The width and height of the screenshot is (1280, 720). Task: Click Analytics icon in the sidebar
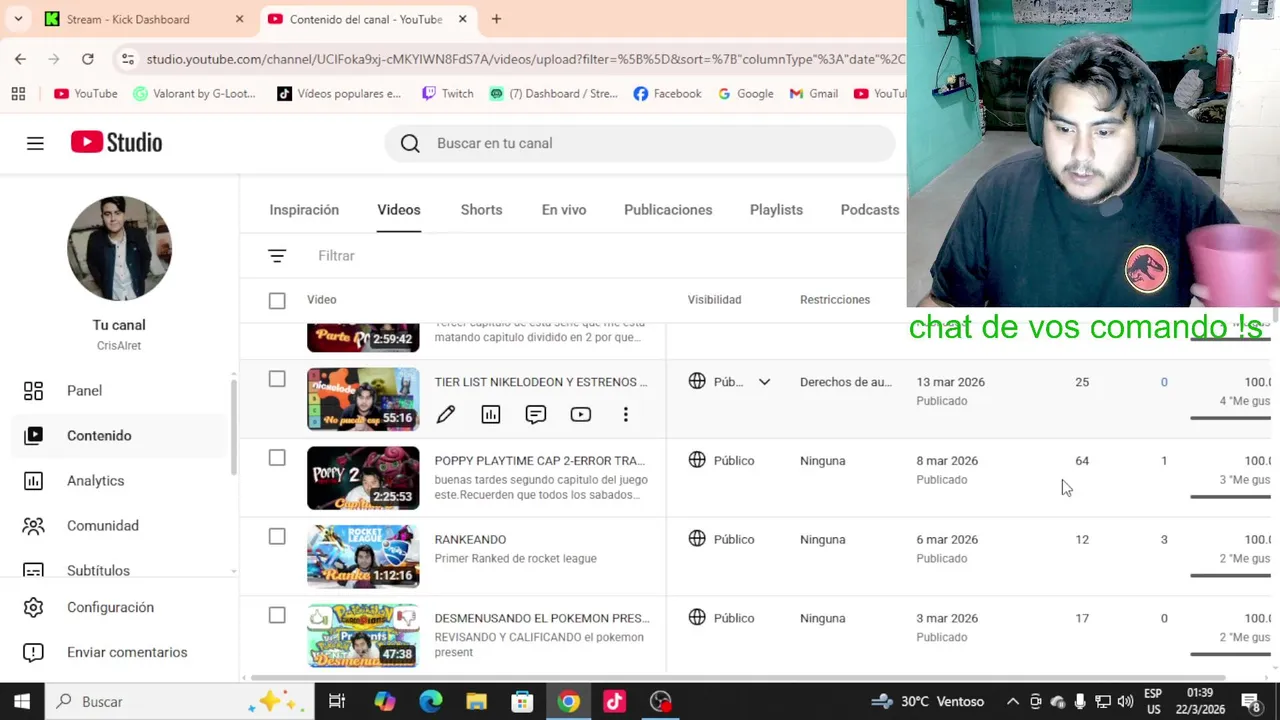[33, 481]
